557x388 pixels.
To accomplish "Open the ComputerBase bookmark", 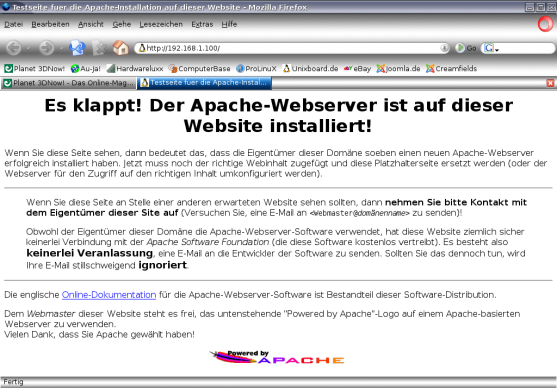I will [x=199, y=69].
